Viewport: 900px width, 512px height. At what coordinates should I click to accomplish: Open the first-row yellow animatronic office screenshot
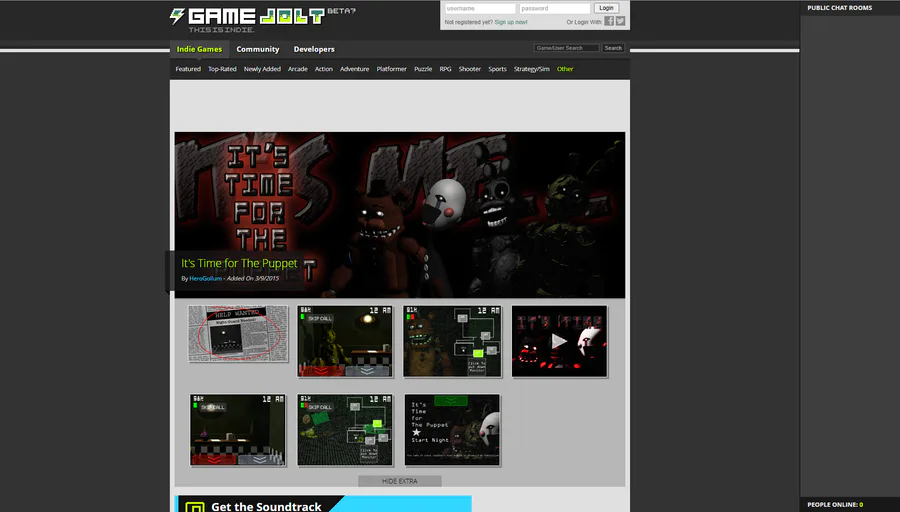[346, 342]
